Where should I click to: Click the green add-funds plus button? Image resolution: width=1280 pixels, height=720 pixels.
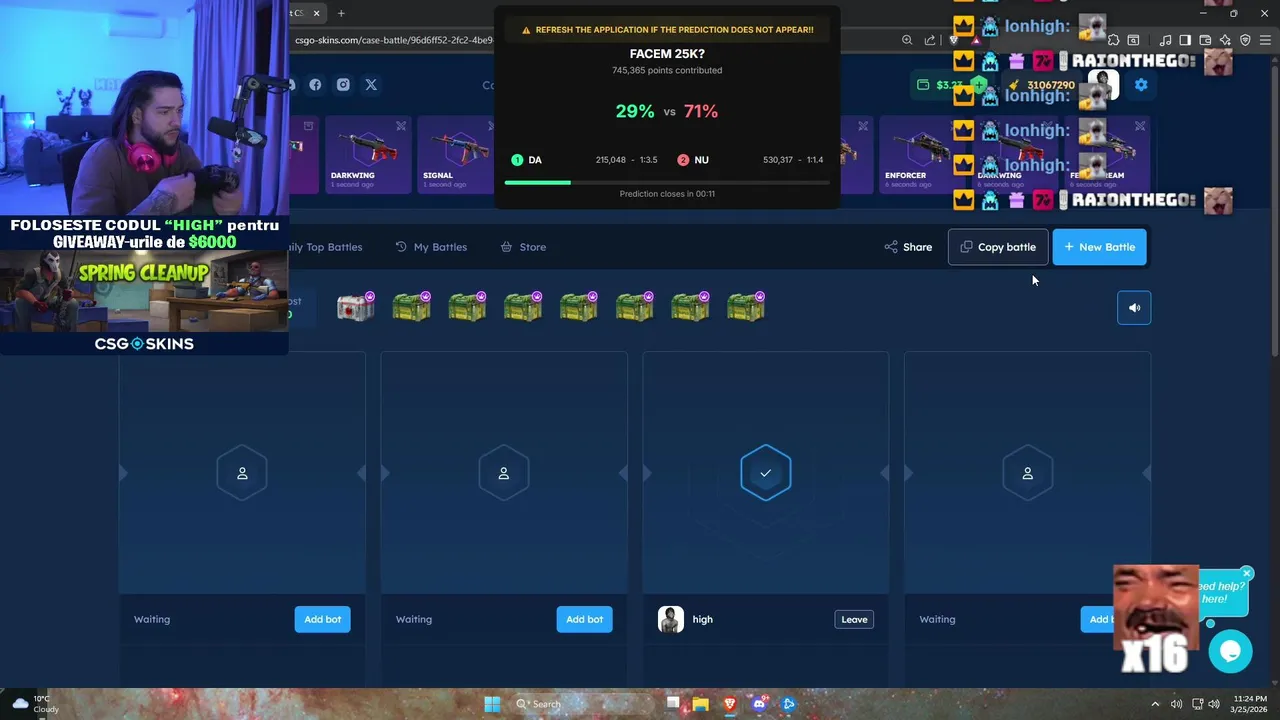pos(979,85)
